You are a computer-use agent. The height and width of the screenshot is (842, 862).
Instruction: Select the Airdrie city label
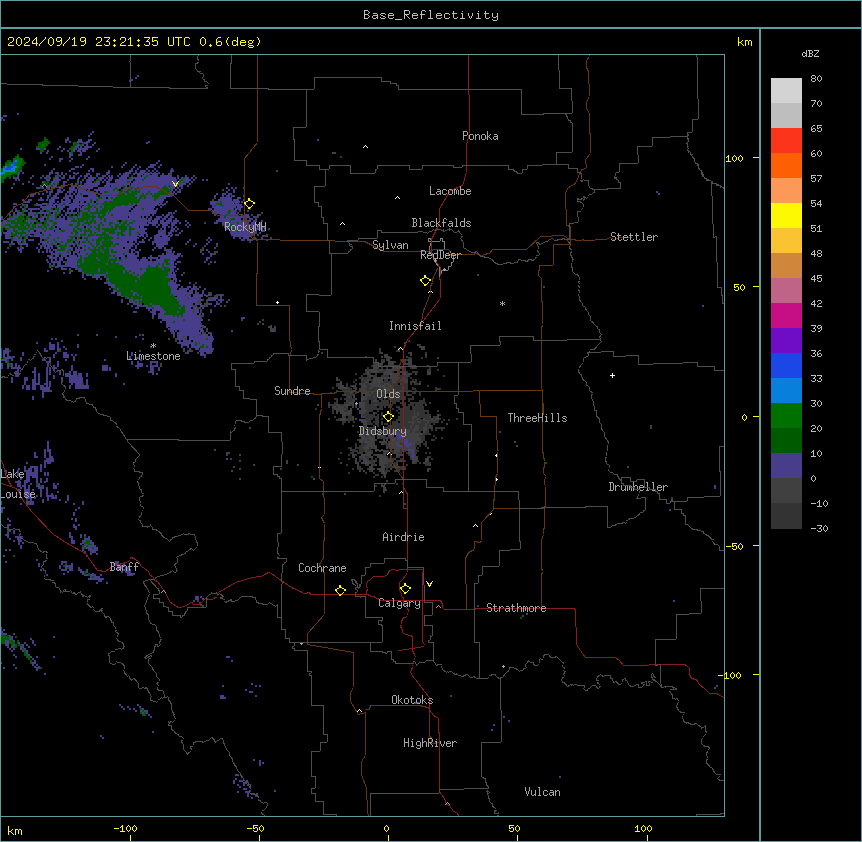point(403,537)
